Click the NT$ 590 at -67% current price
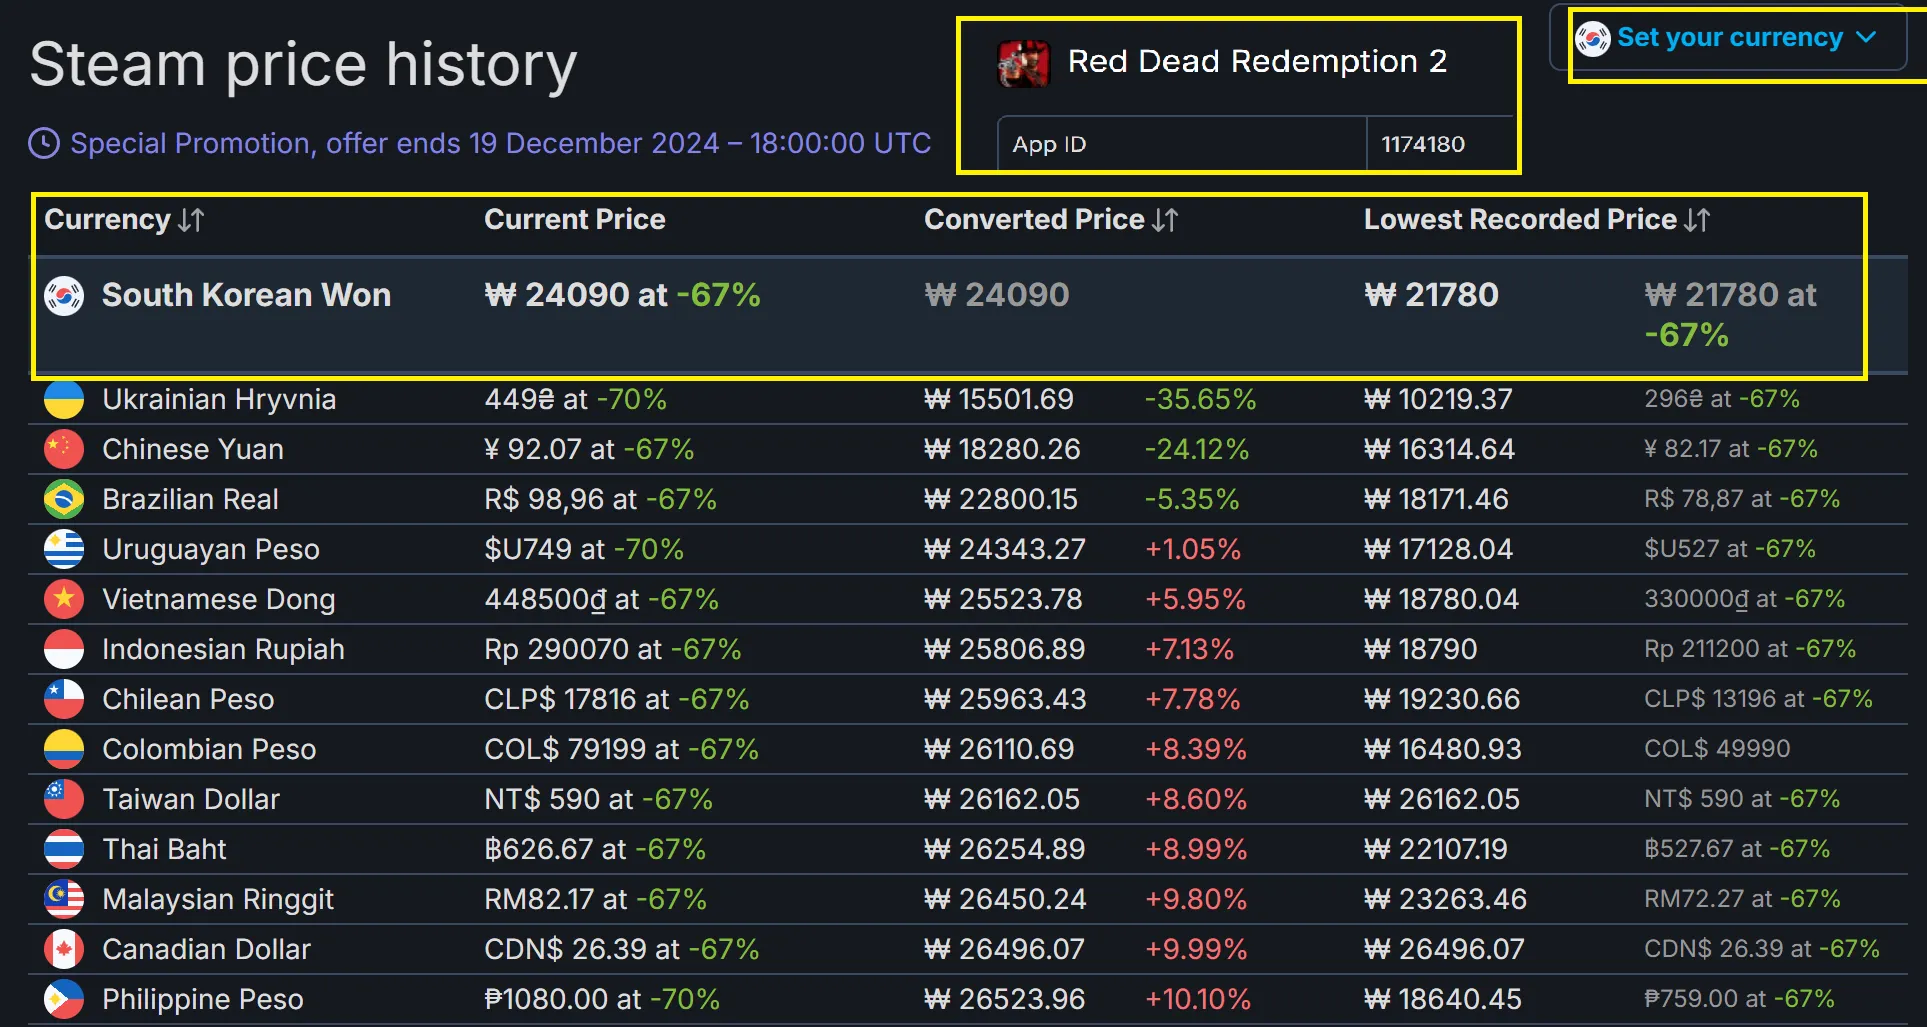The image size is (1927, 1027). point(598,799)
